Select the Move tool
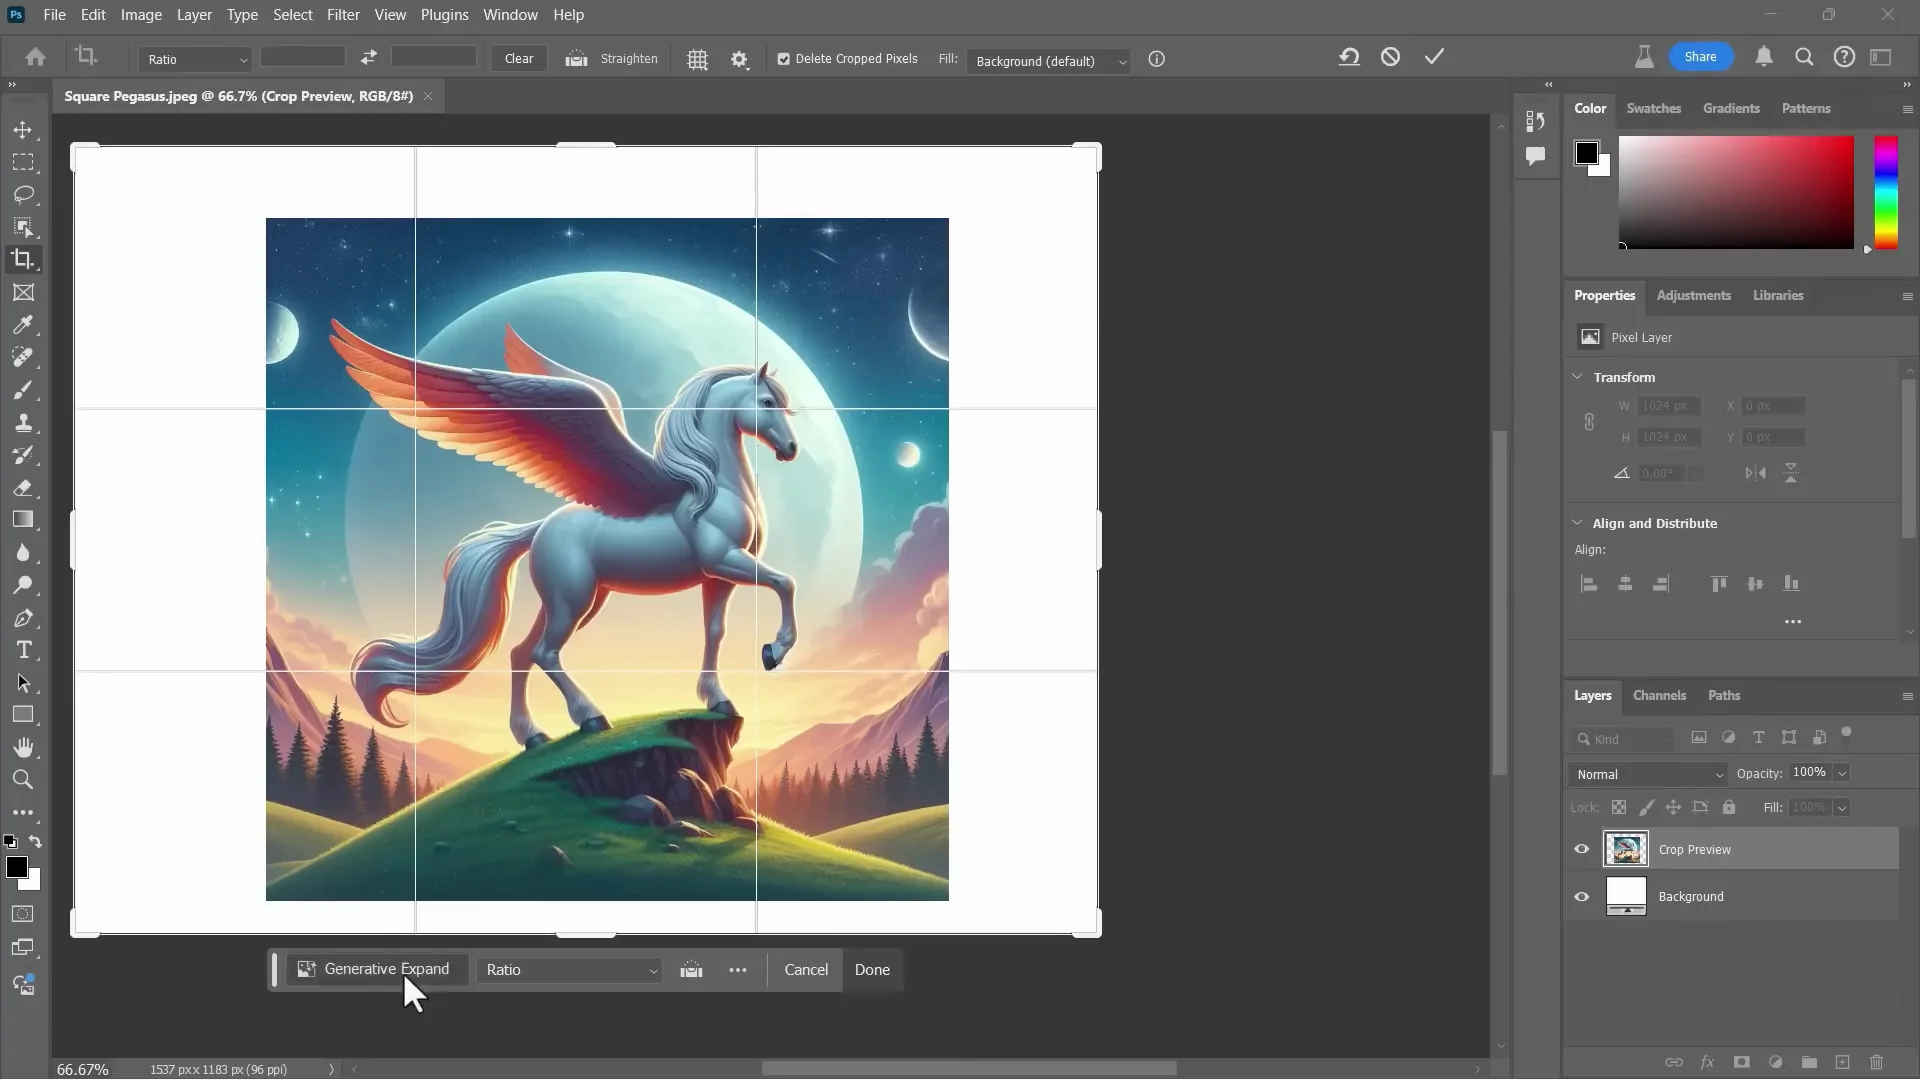 click(23, 130)
